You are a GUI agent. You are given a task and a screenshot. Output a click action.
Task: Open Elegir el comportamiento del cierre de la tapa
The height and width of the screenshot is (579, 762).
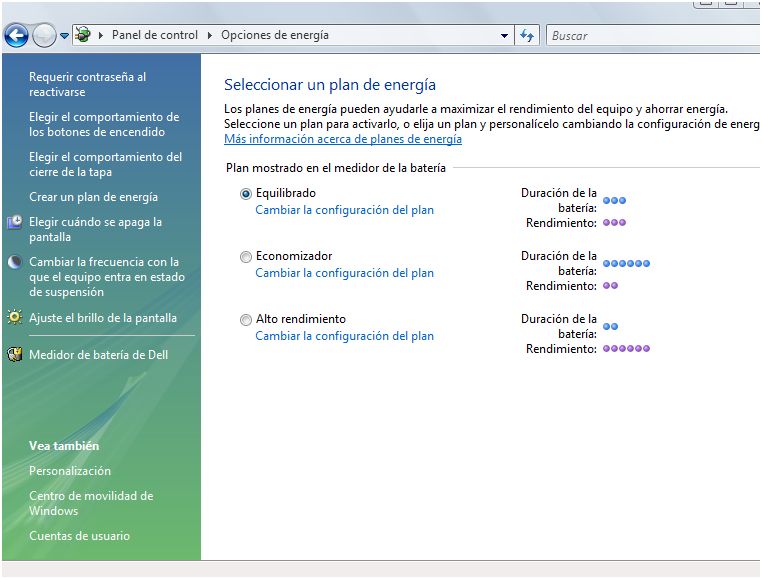pos(105,164)
